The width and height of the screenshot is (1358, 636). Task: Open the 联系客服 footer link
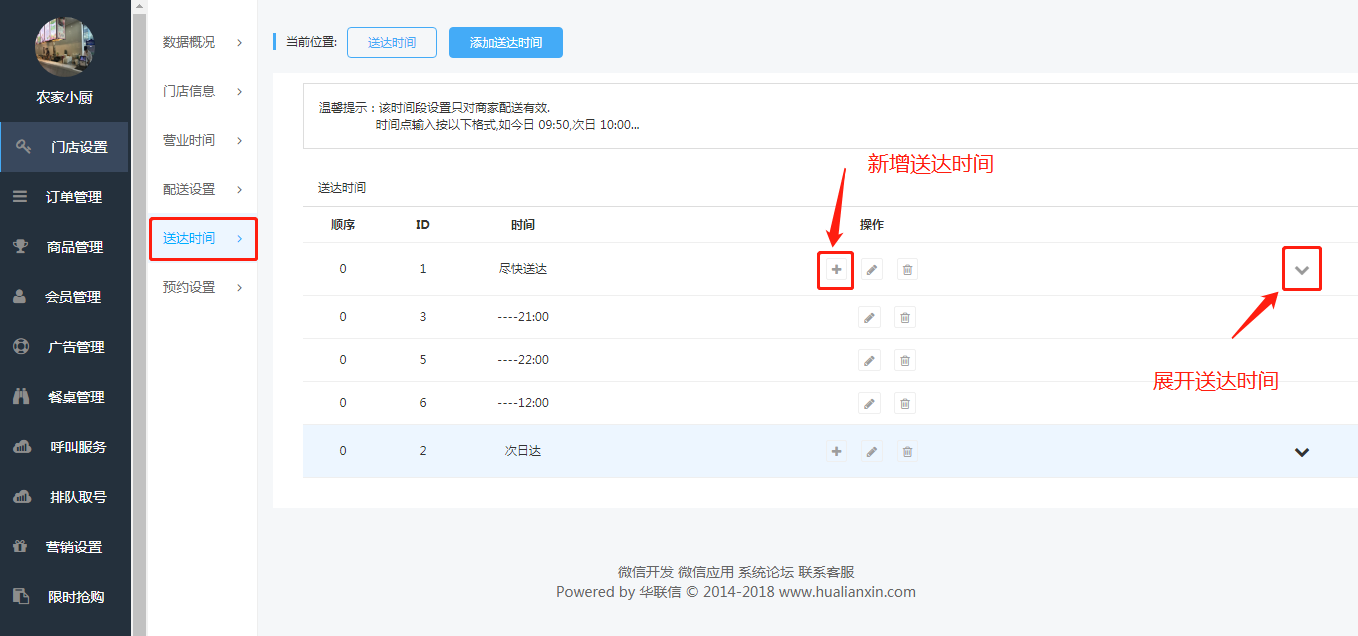click(826, 572)
